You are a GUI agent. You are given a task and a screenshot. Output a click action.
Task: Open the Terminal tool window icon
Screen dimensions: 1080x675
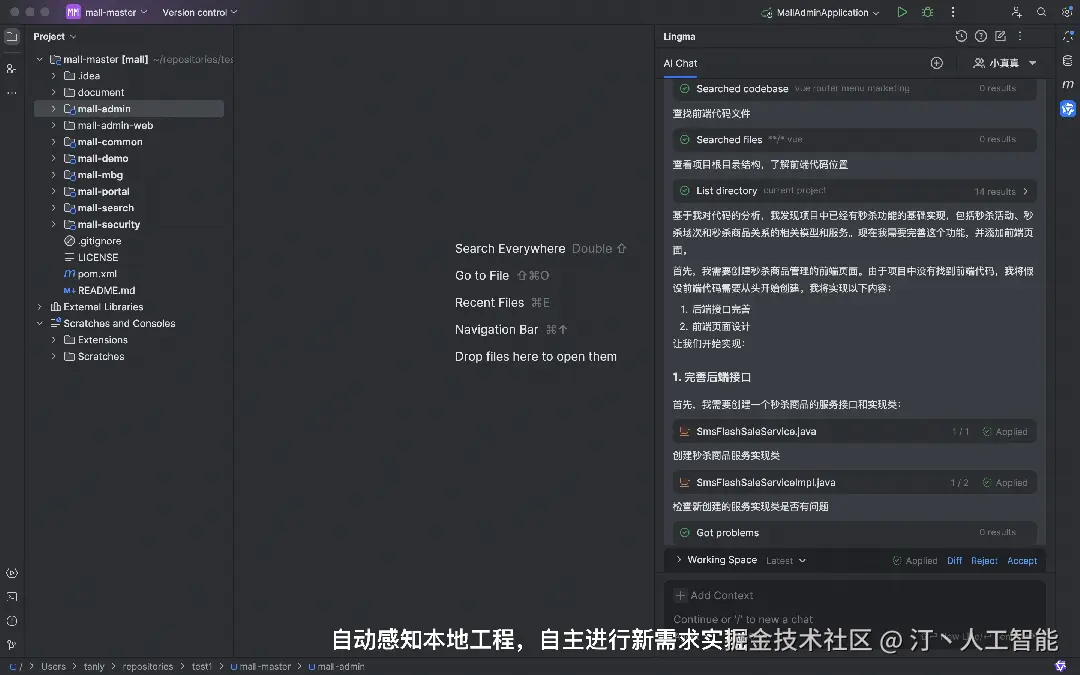(12, 597)
